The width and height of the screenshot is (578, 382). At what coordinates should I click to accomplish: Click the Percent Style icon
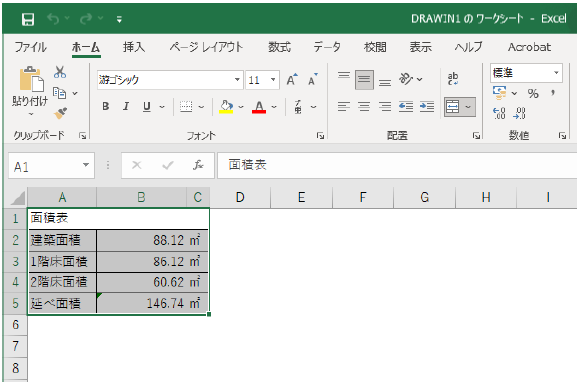tap(533, 94)
